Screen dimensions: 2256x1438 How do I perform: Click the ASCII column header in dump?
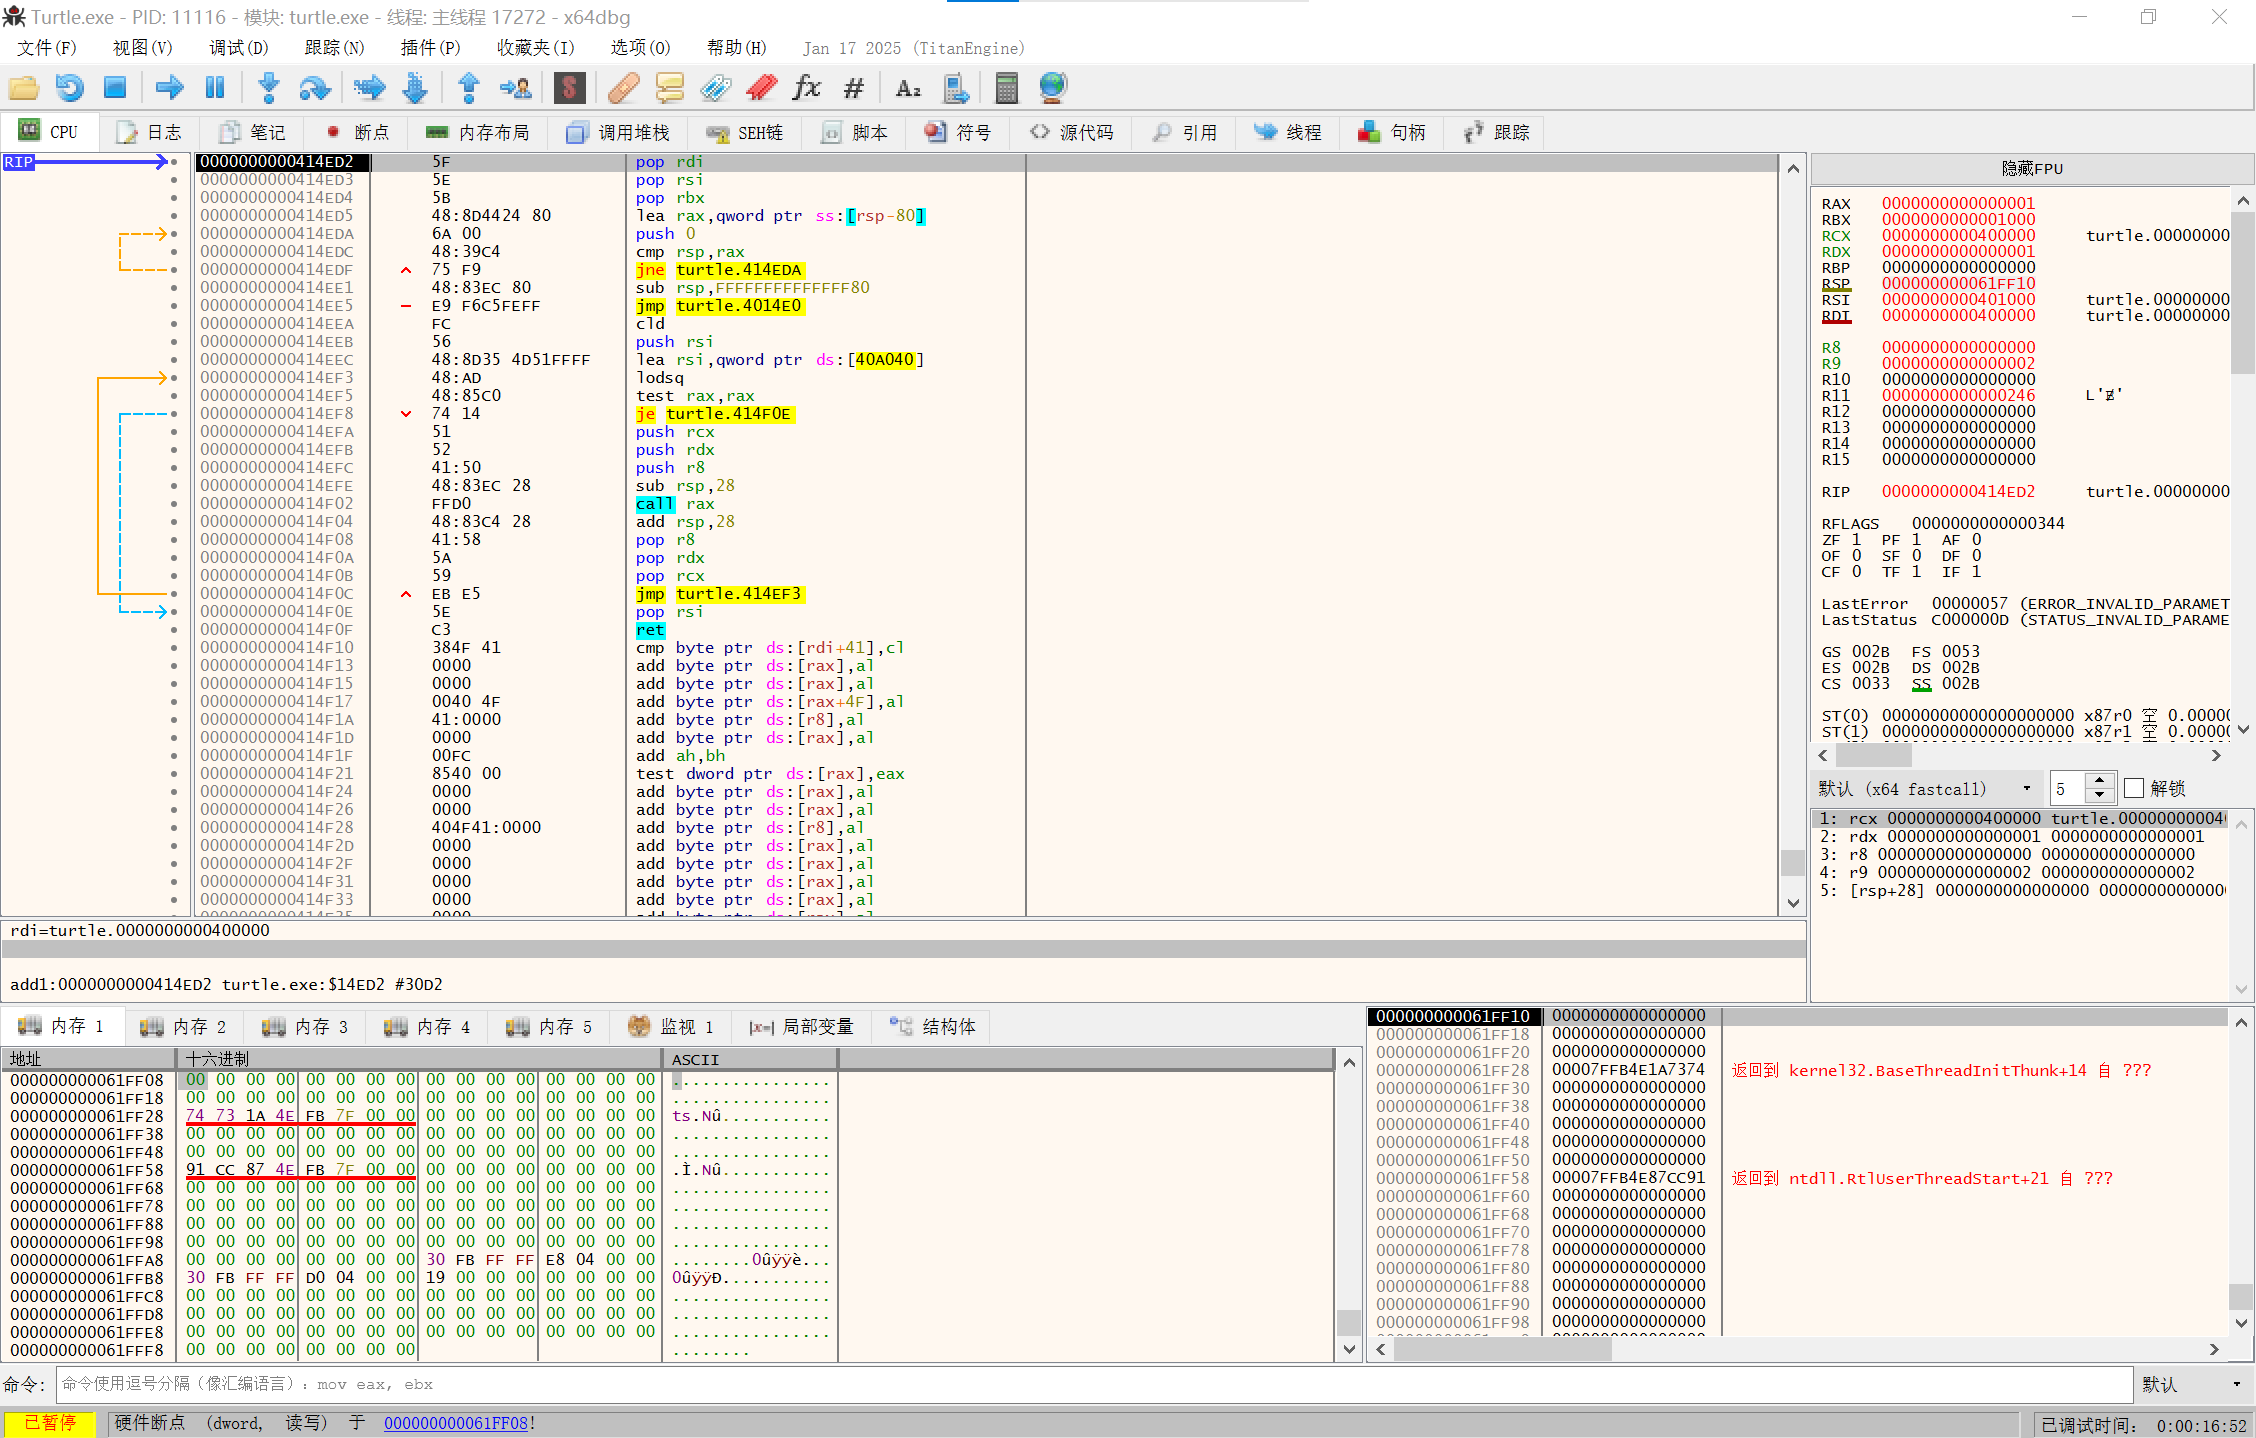750,1059
